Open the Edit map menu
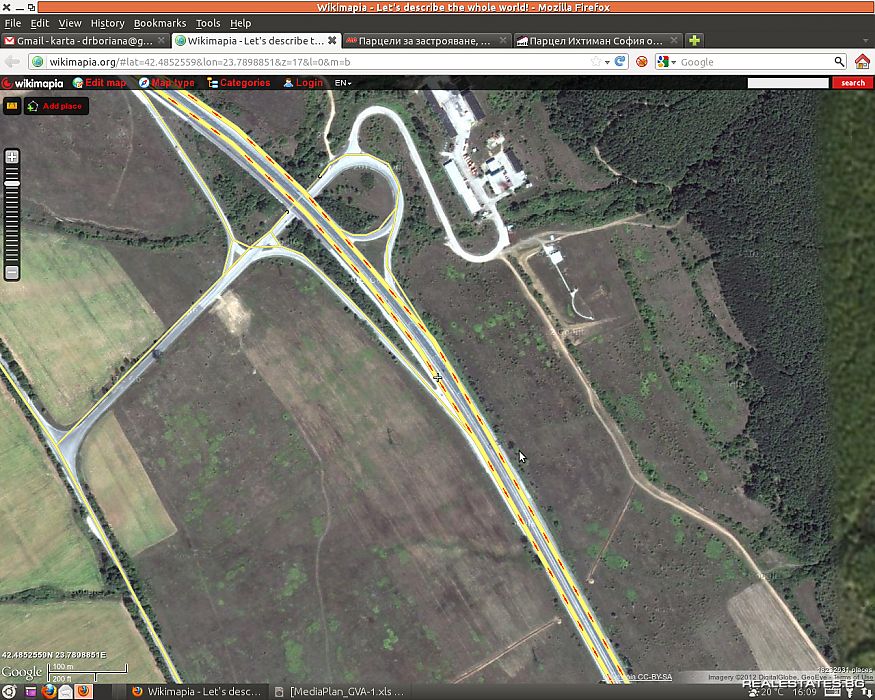 (100, 83)
